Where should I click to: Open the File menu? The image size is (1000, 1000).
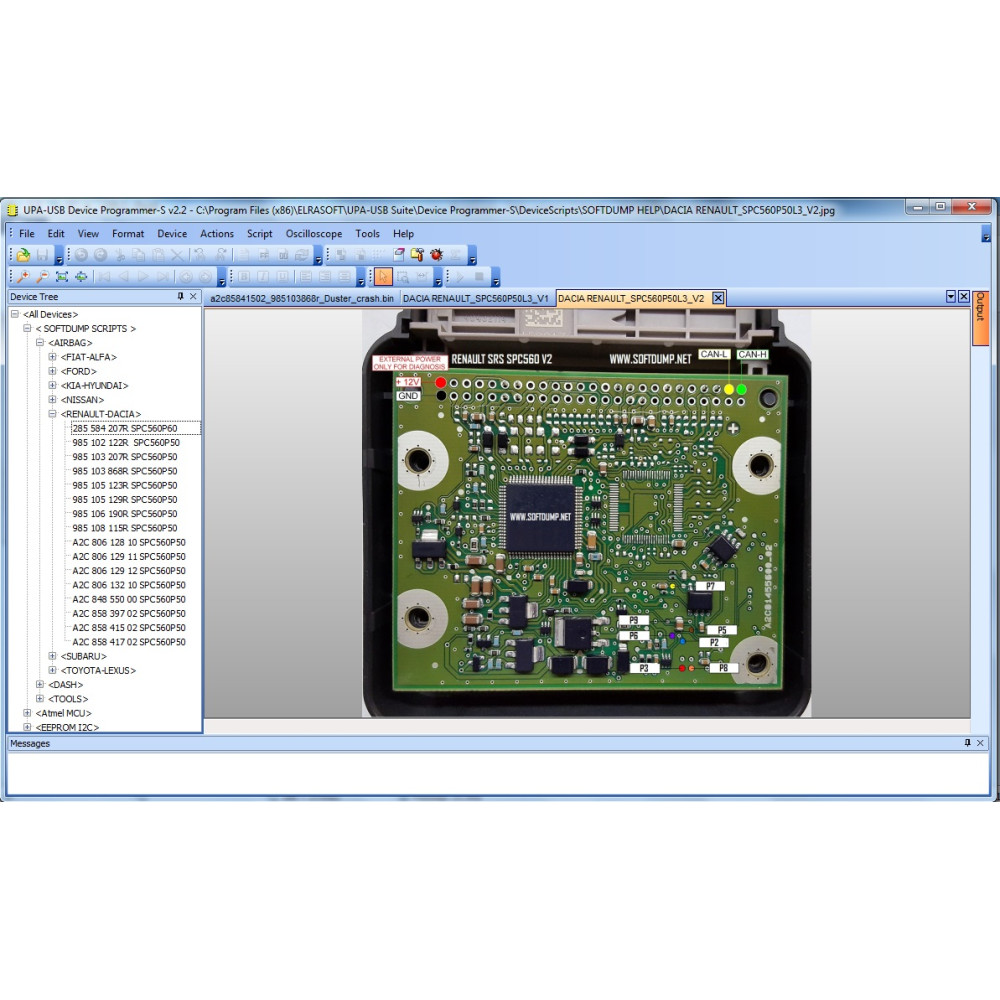(27, 233)
